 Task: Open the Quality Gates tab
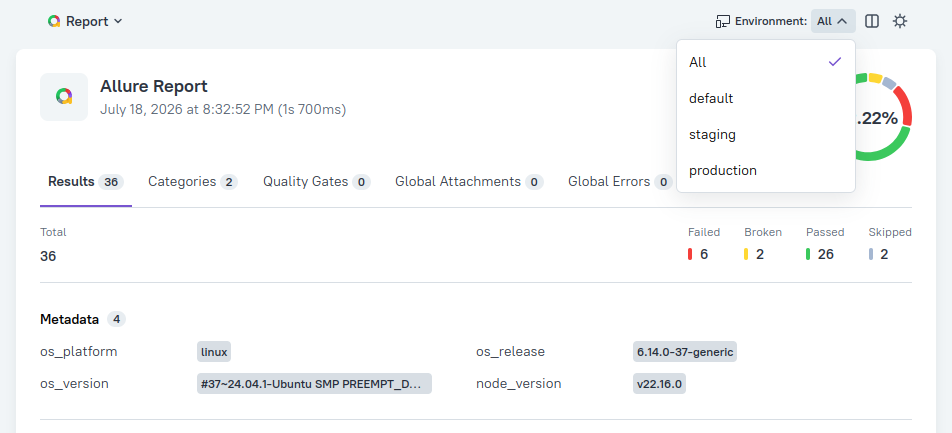[x=316, y=182]
